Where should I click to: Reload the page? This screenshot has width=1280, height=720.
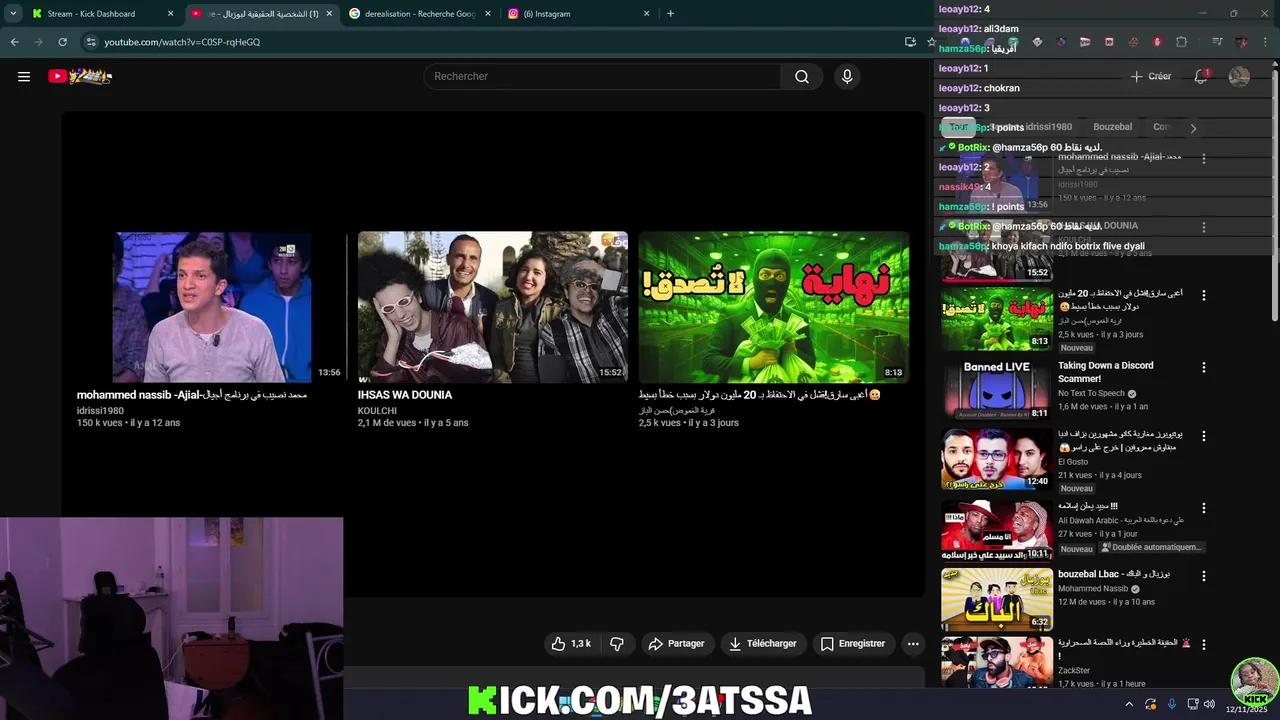(62, 42)
